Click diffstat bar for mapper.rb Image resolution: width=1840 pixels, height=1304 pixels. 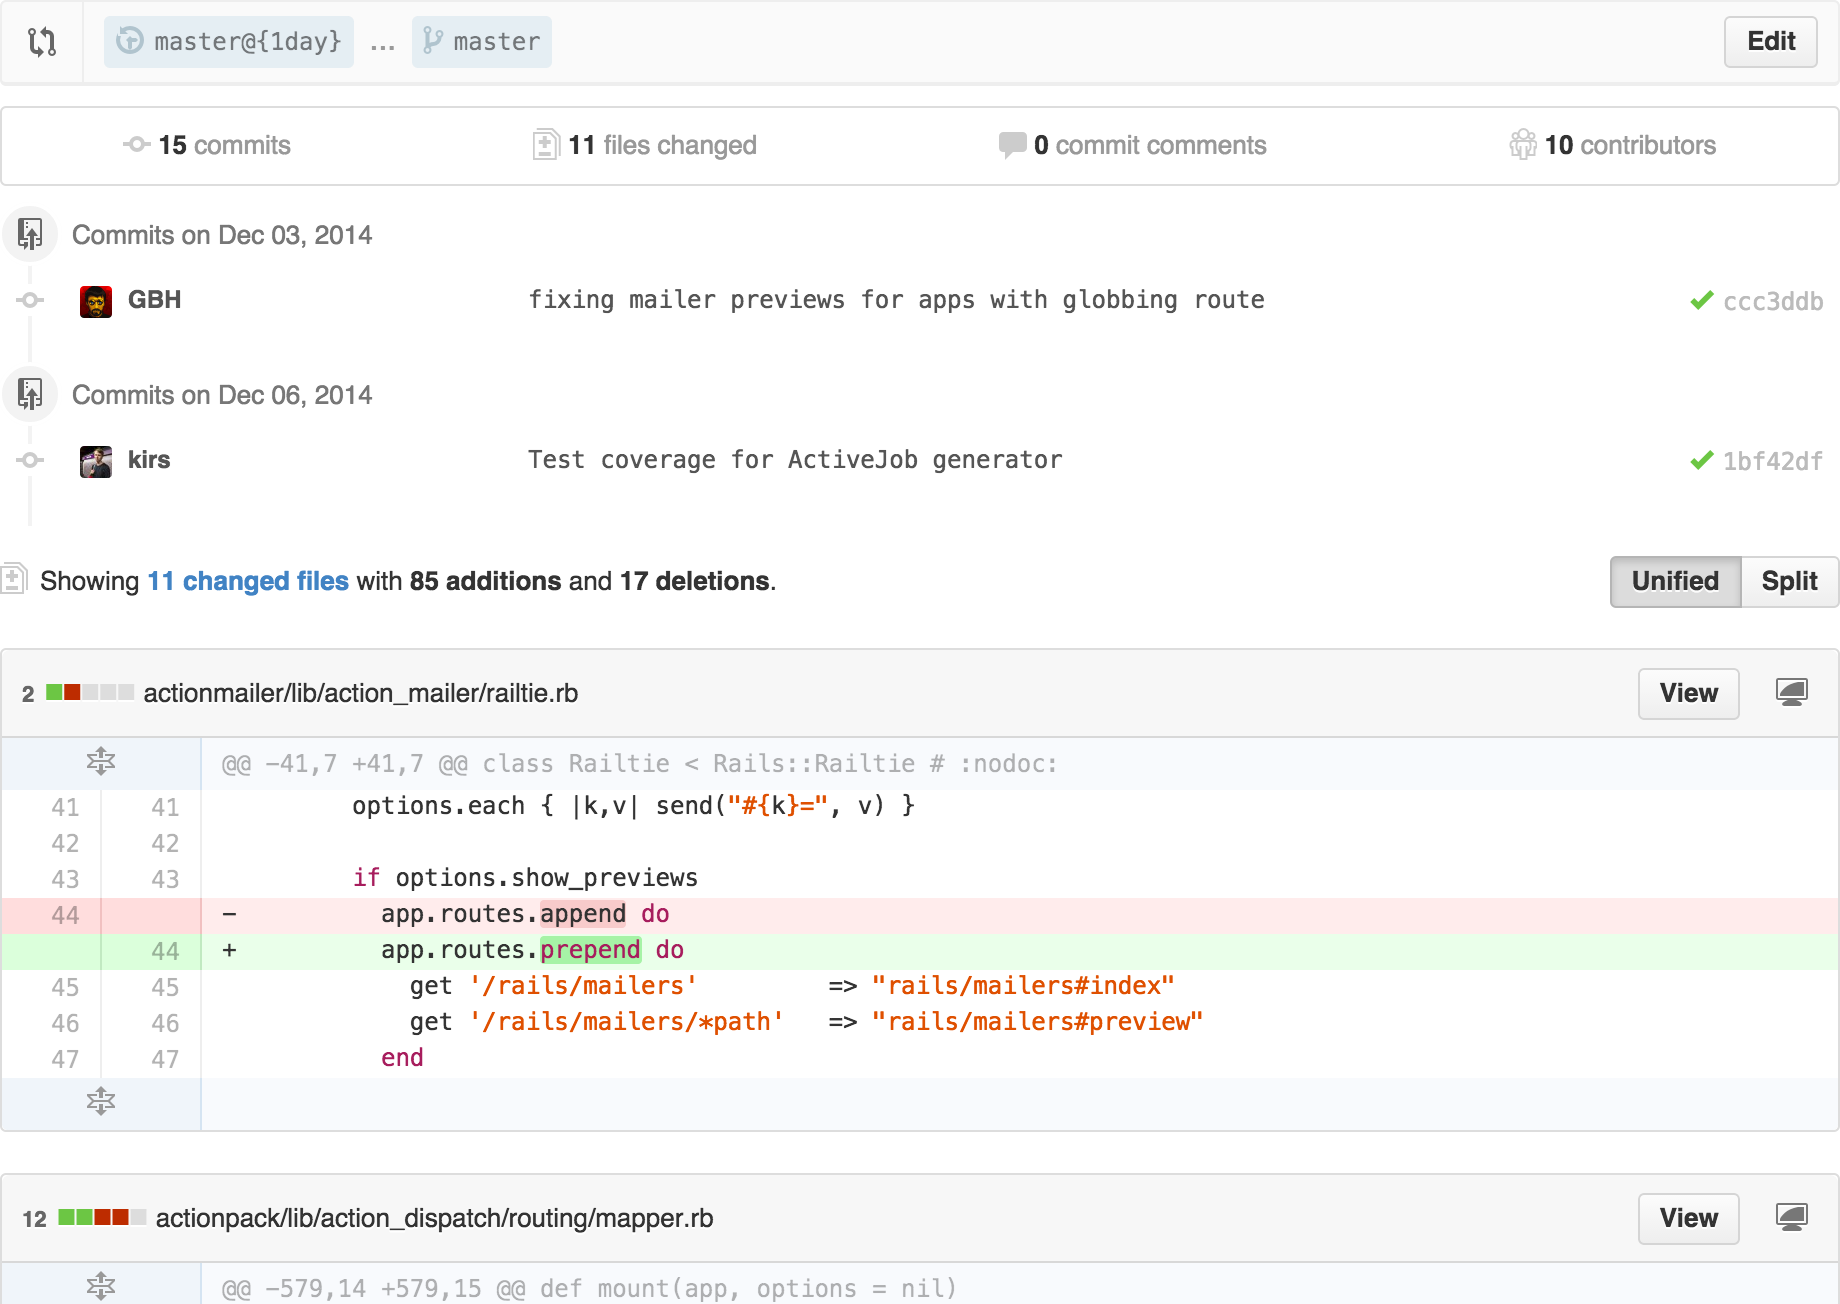(x=102, y=1217)
